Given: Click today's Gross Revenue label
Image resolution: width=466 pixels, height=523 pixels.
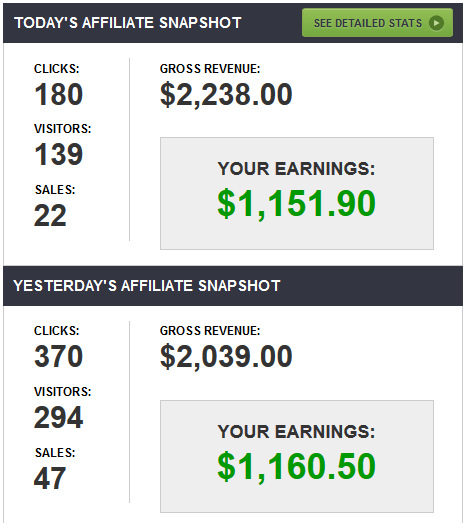Looking at the screenshot, I should [x=210, y=69].
